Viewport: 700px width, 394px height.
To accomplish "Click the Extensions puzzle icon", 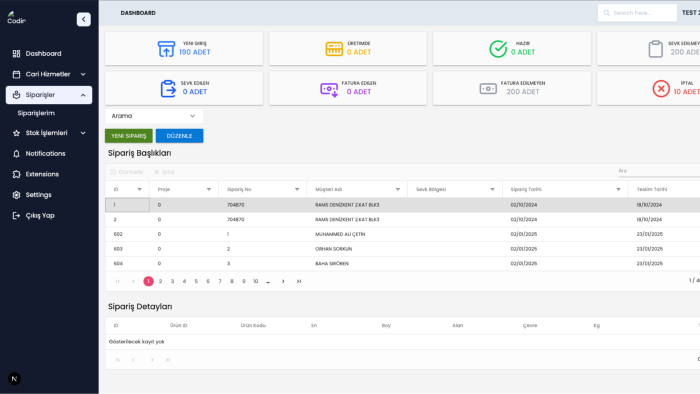I will click(x=17, y=174).
